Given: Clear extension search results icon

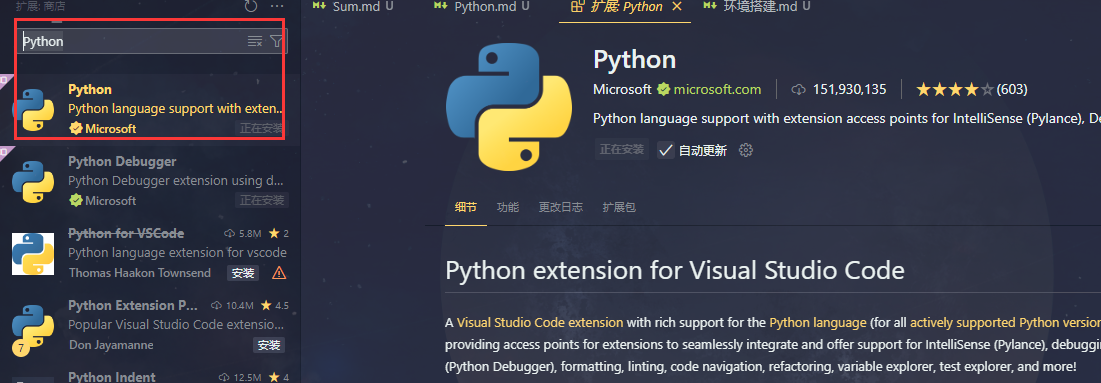Looking at the screenshot, I should click(x=255, y=41).
